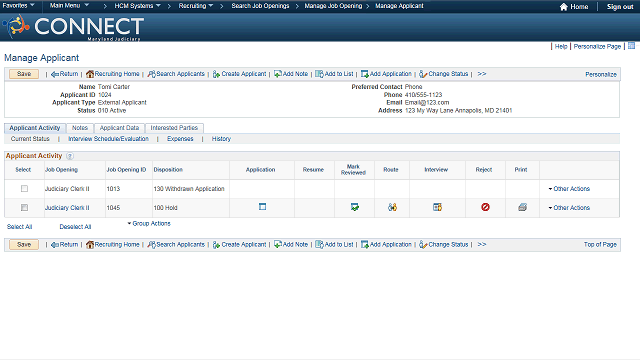Open the Group Actions dropdown
Image resolution: width=640 pixels, height=360 pixels.
coord(149,224)
